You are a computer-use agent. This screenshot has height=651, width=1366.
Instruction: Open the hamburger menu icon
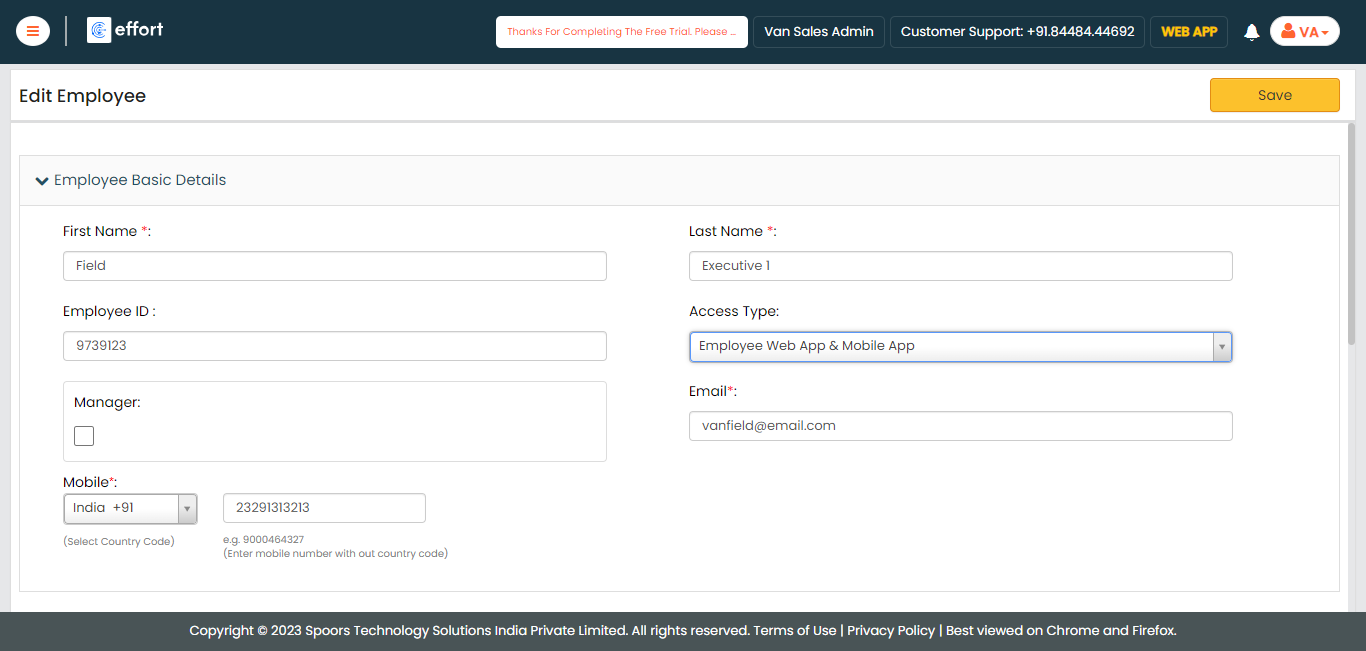pyautogui.click(x=33, y=31)
